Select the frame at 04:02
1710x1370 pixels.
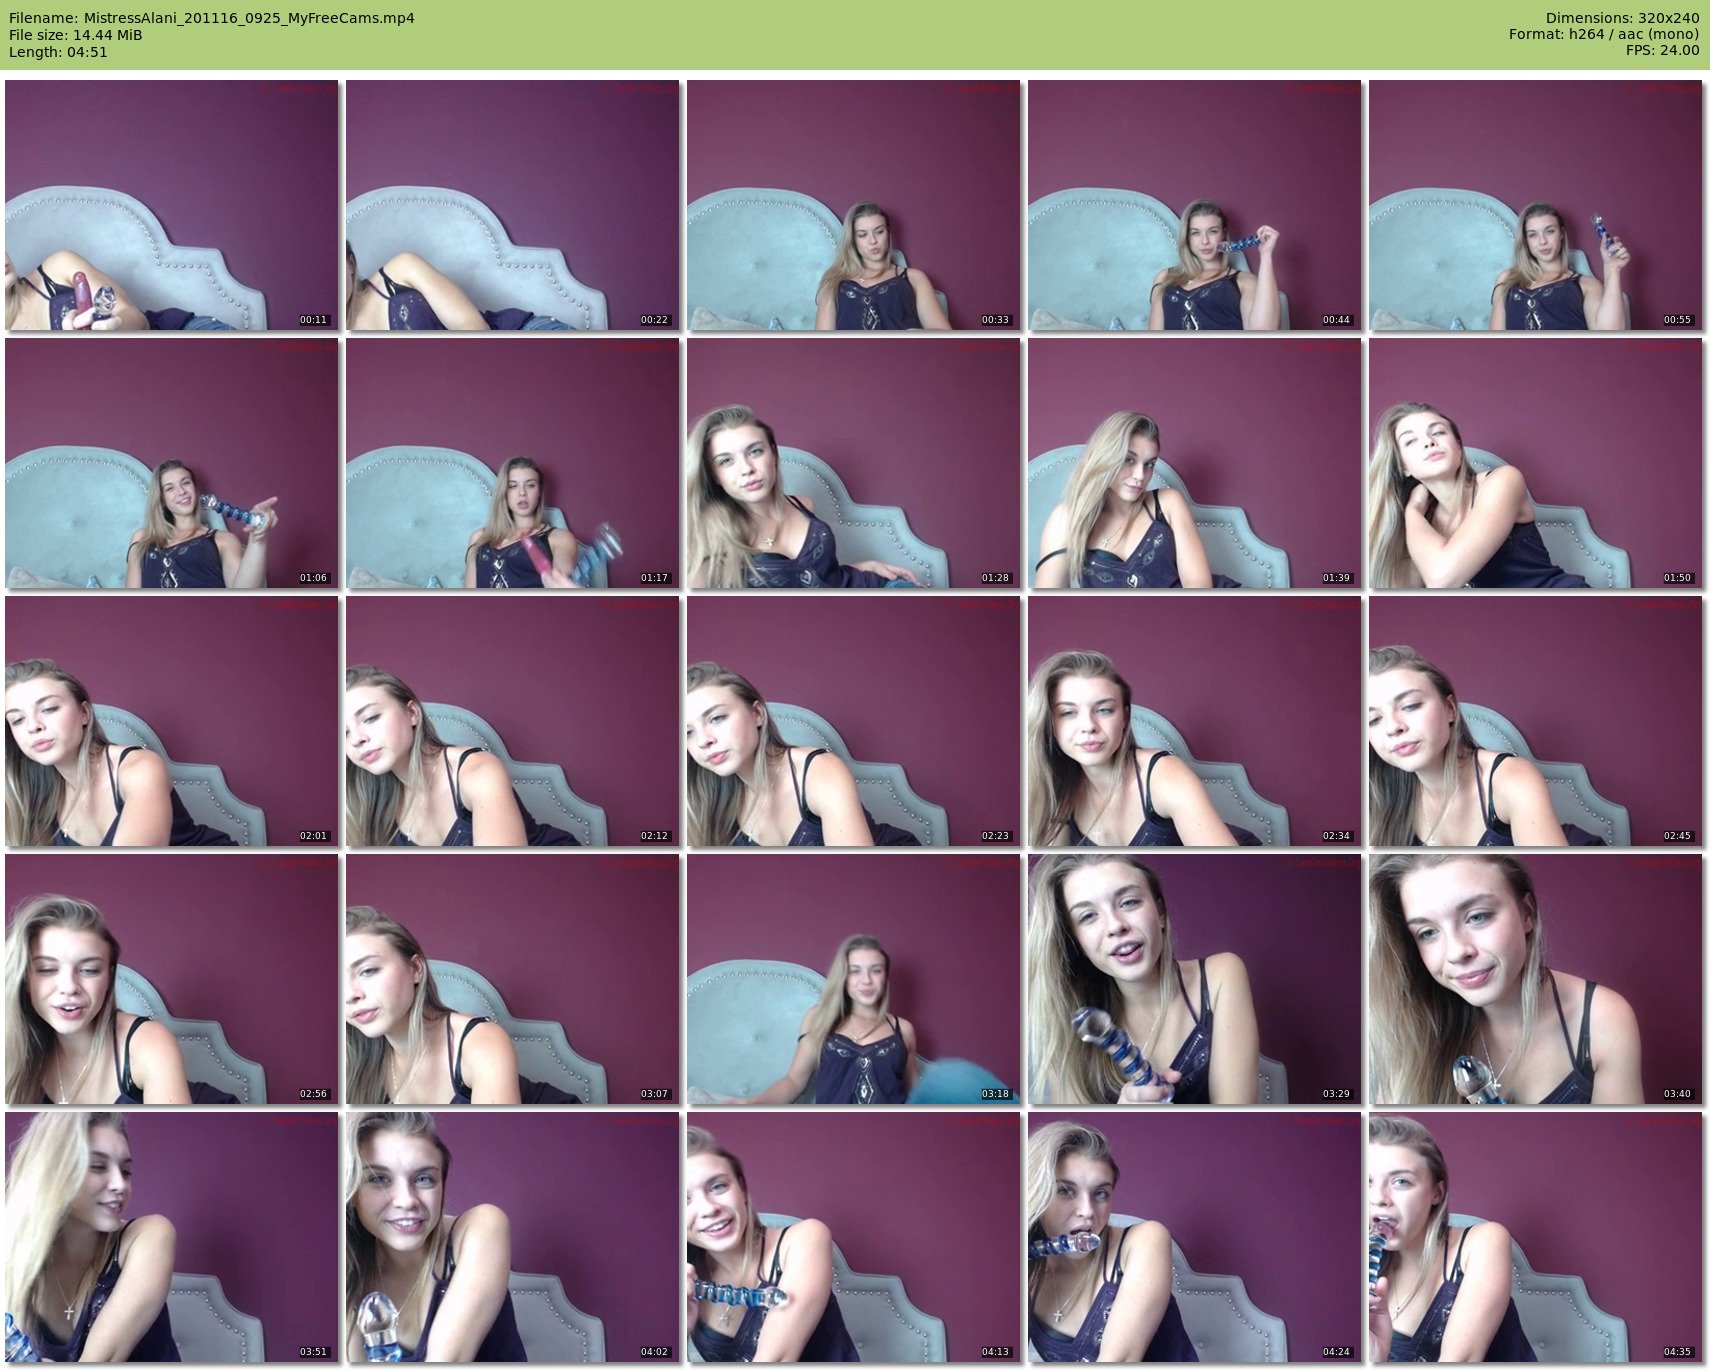click(513, 1237)
